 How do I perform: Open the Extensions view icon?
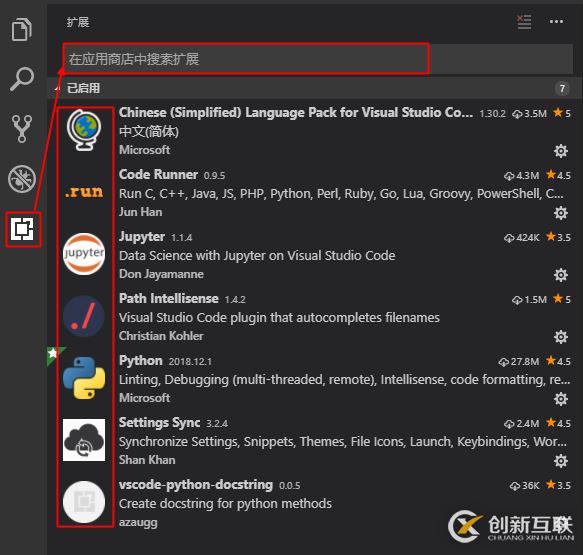pyautogui.click(x=23, y=229)
